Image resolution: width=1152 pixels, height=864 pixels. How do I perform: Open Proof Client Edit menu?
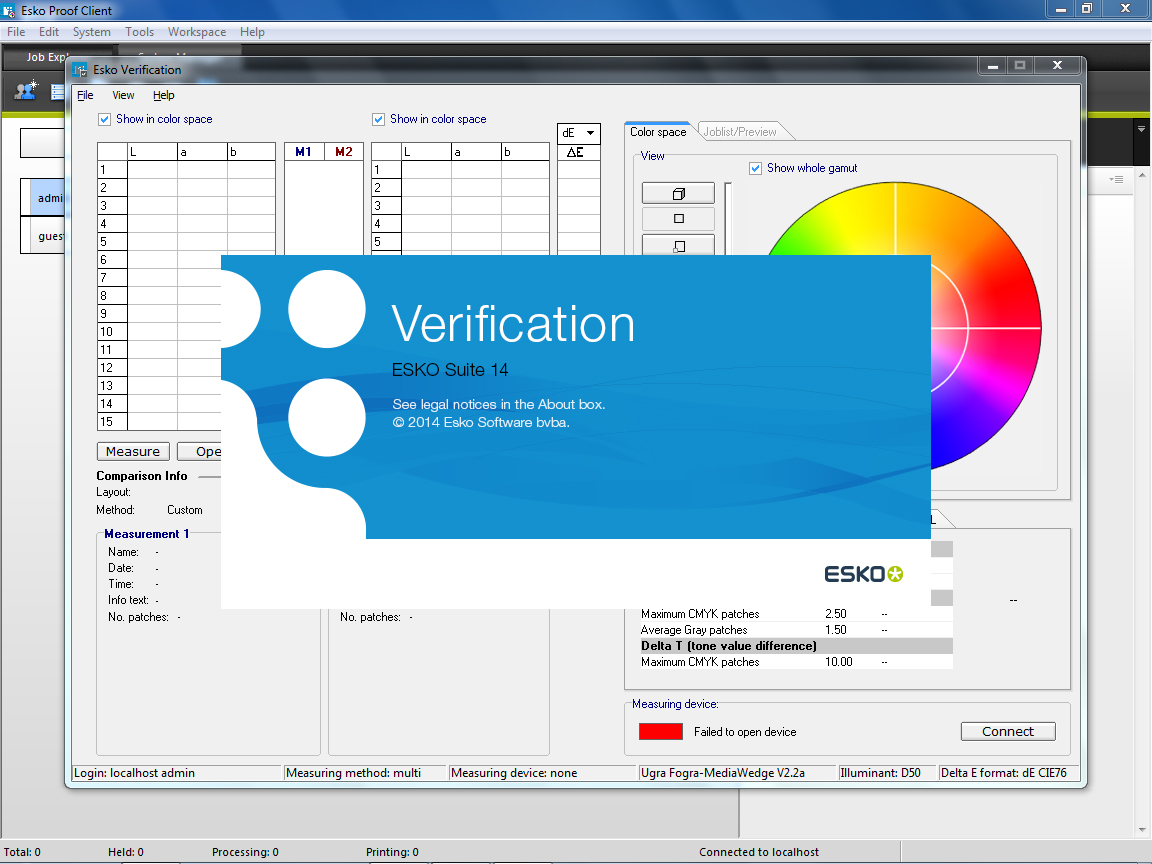coord(49,32)
